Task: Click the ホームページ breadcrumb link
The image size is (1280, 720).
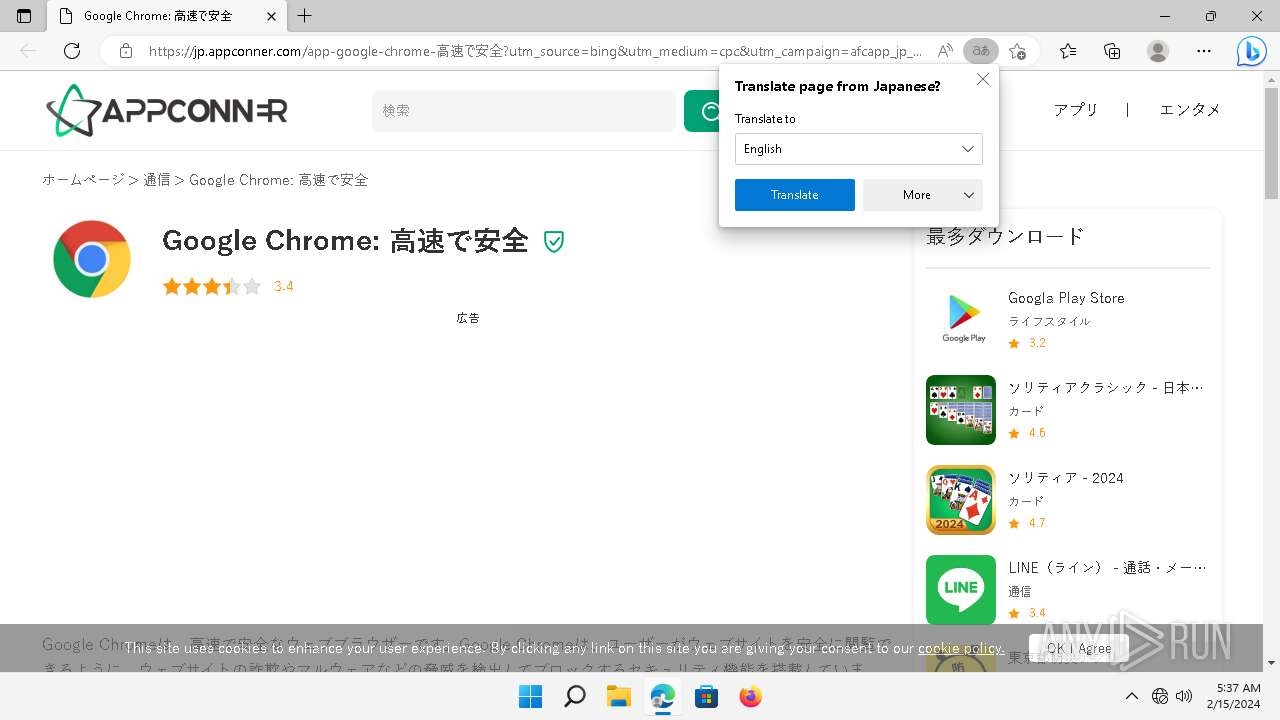Action: 83,180
